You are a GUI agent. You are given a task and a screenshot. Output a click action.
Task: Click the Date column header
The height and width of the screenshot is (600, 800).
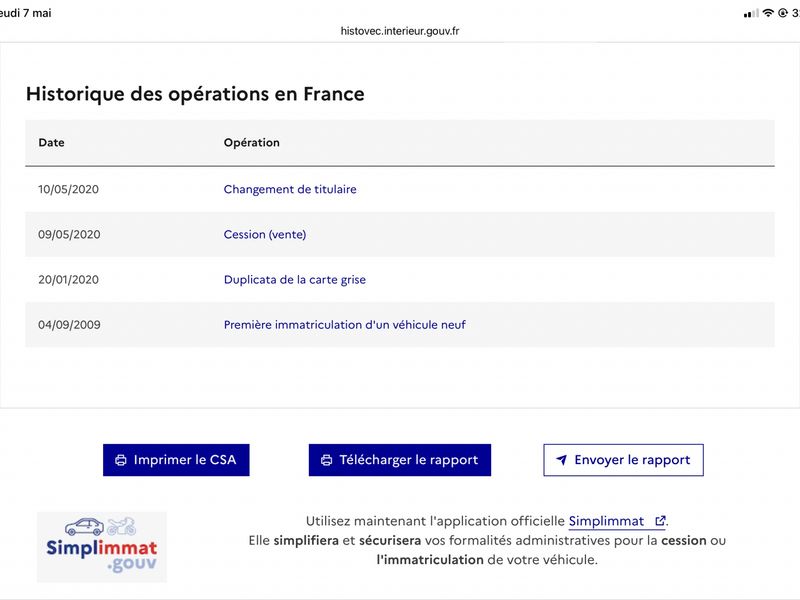click(52, 142)
